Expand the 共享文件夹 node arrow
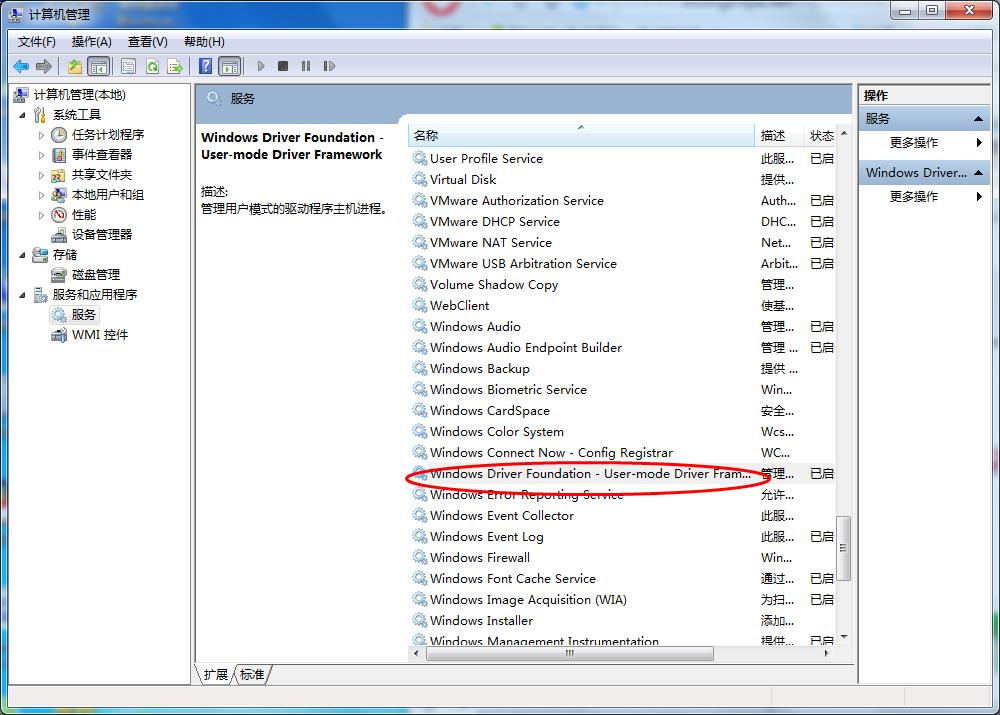This screenshot has width=1000, height=715. 41,175
